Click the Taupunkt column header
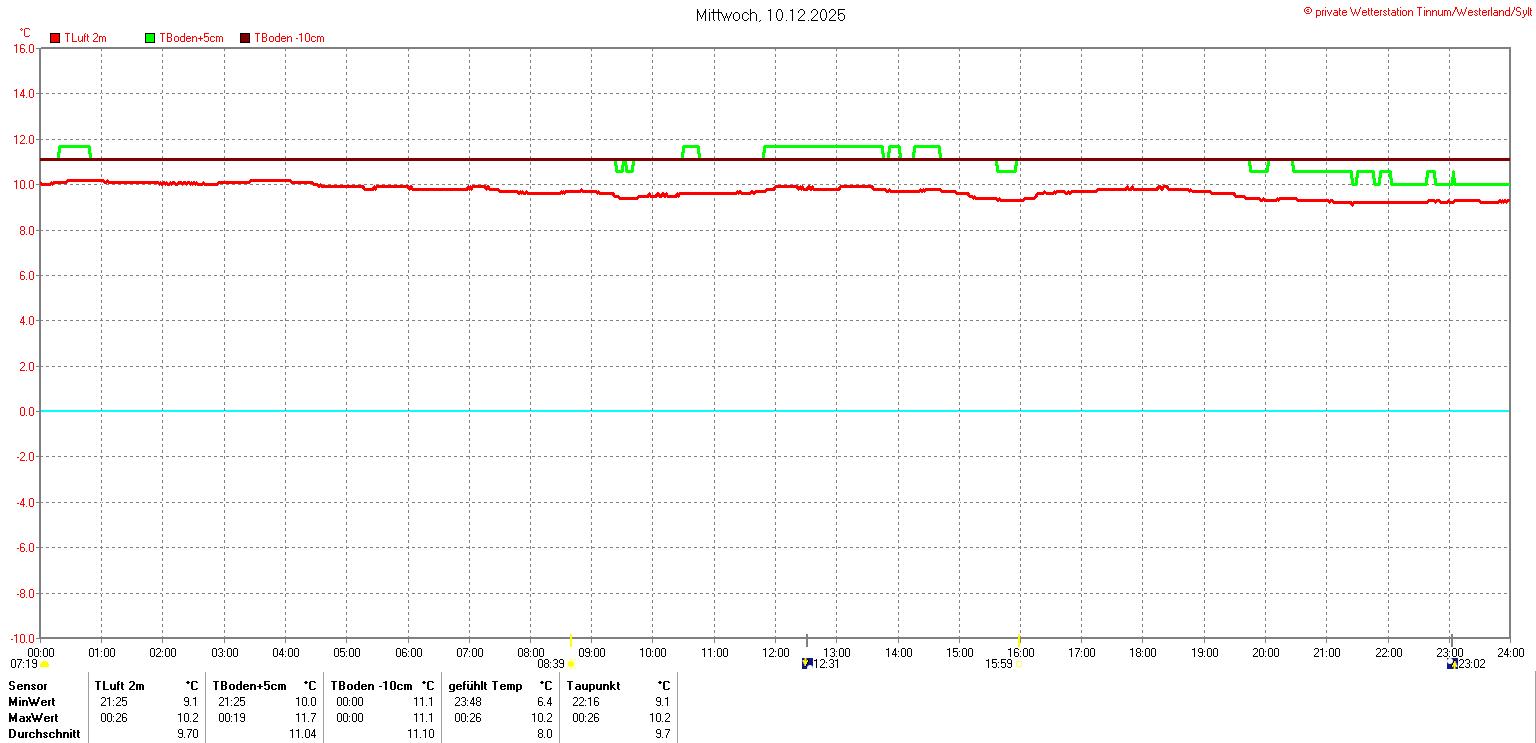This screenshot has height=743, width=1536. [x=593, y=686]
